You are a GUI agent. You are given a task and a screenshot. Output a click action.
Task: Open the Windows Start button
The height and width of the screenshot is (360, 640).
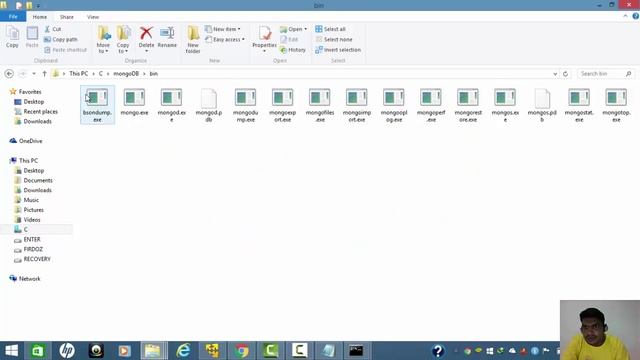pos(11,351)
